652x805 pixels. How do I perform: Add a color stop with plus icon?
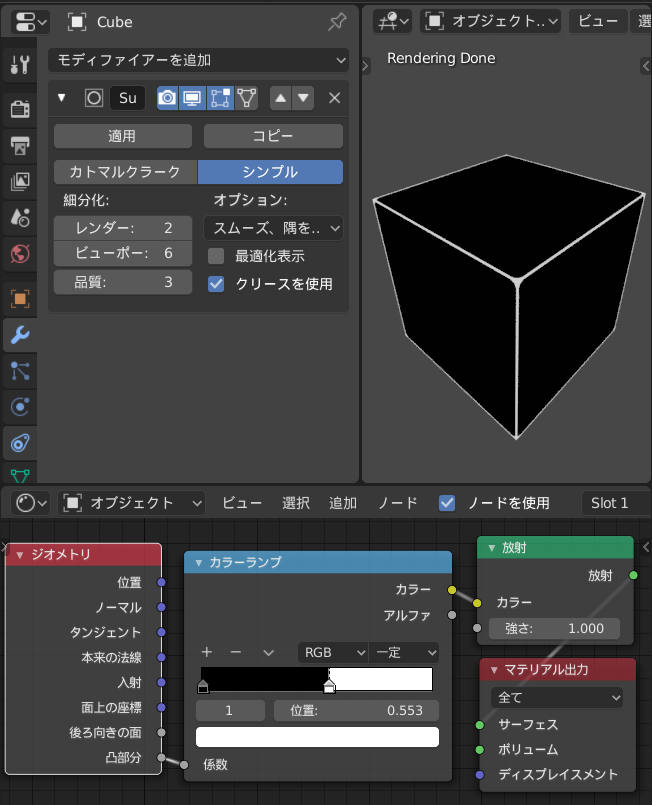pos(207,652)
